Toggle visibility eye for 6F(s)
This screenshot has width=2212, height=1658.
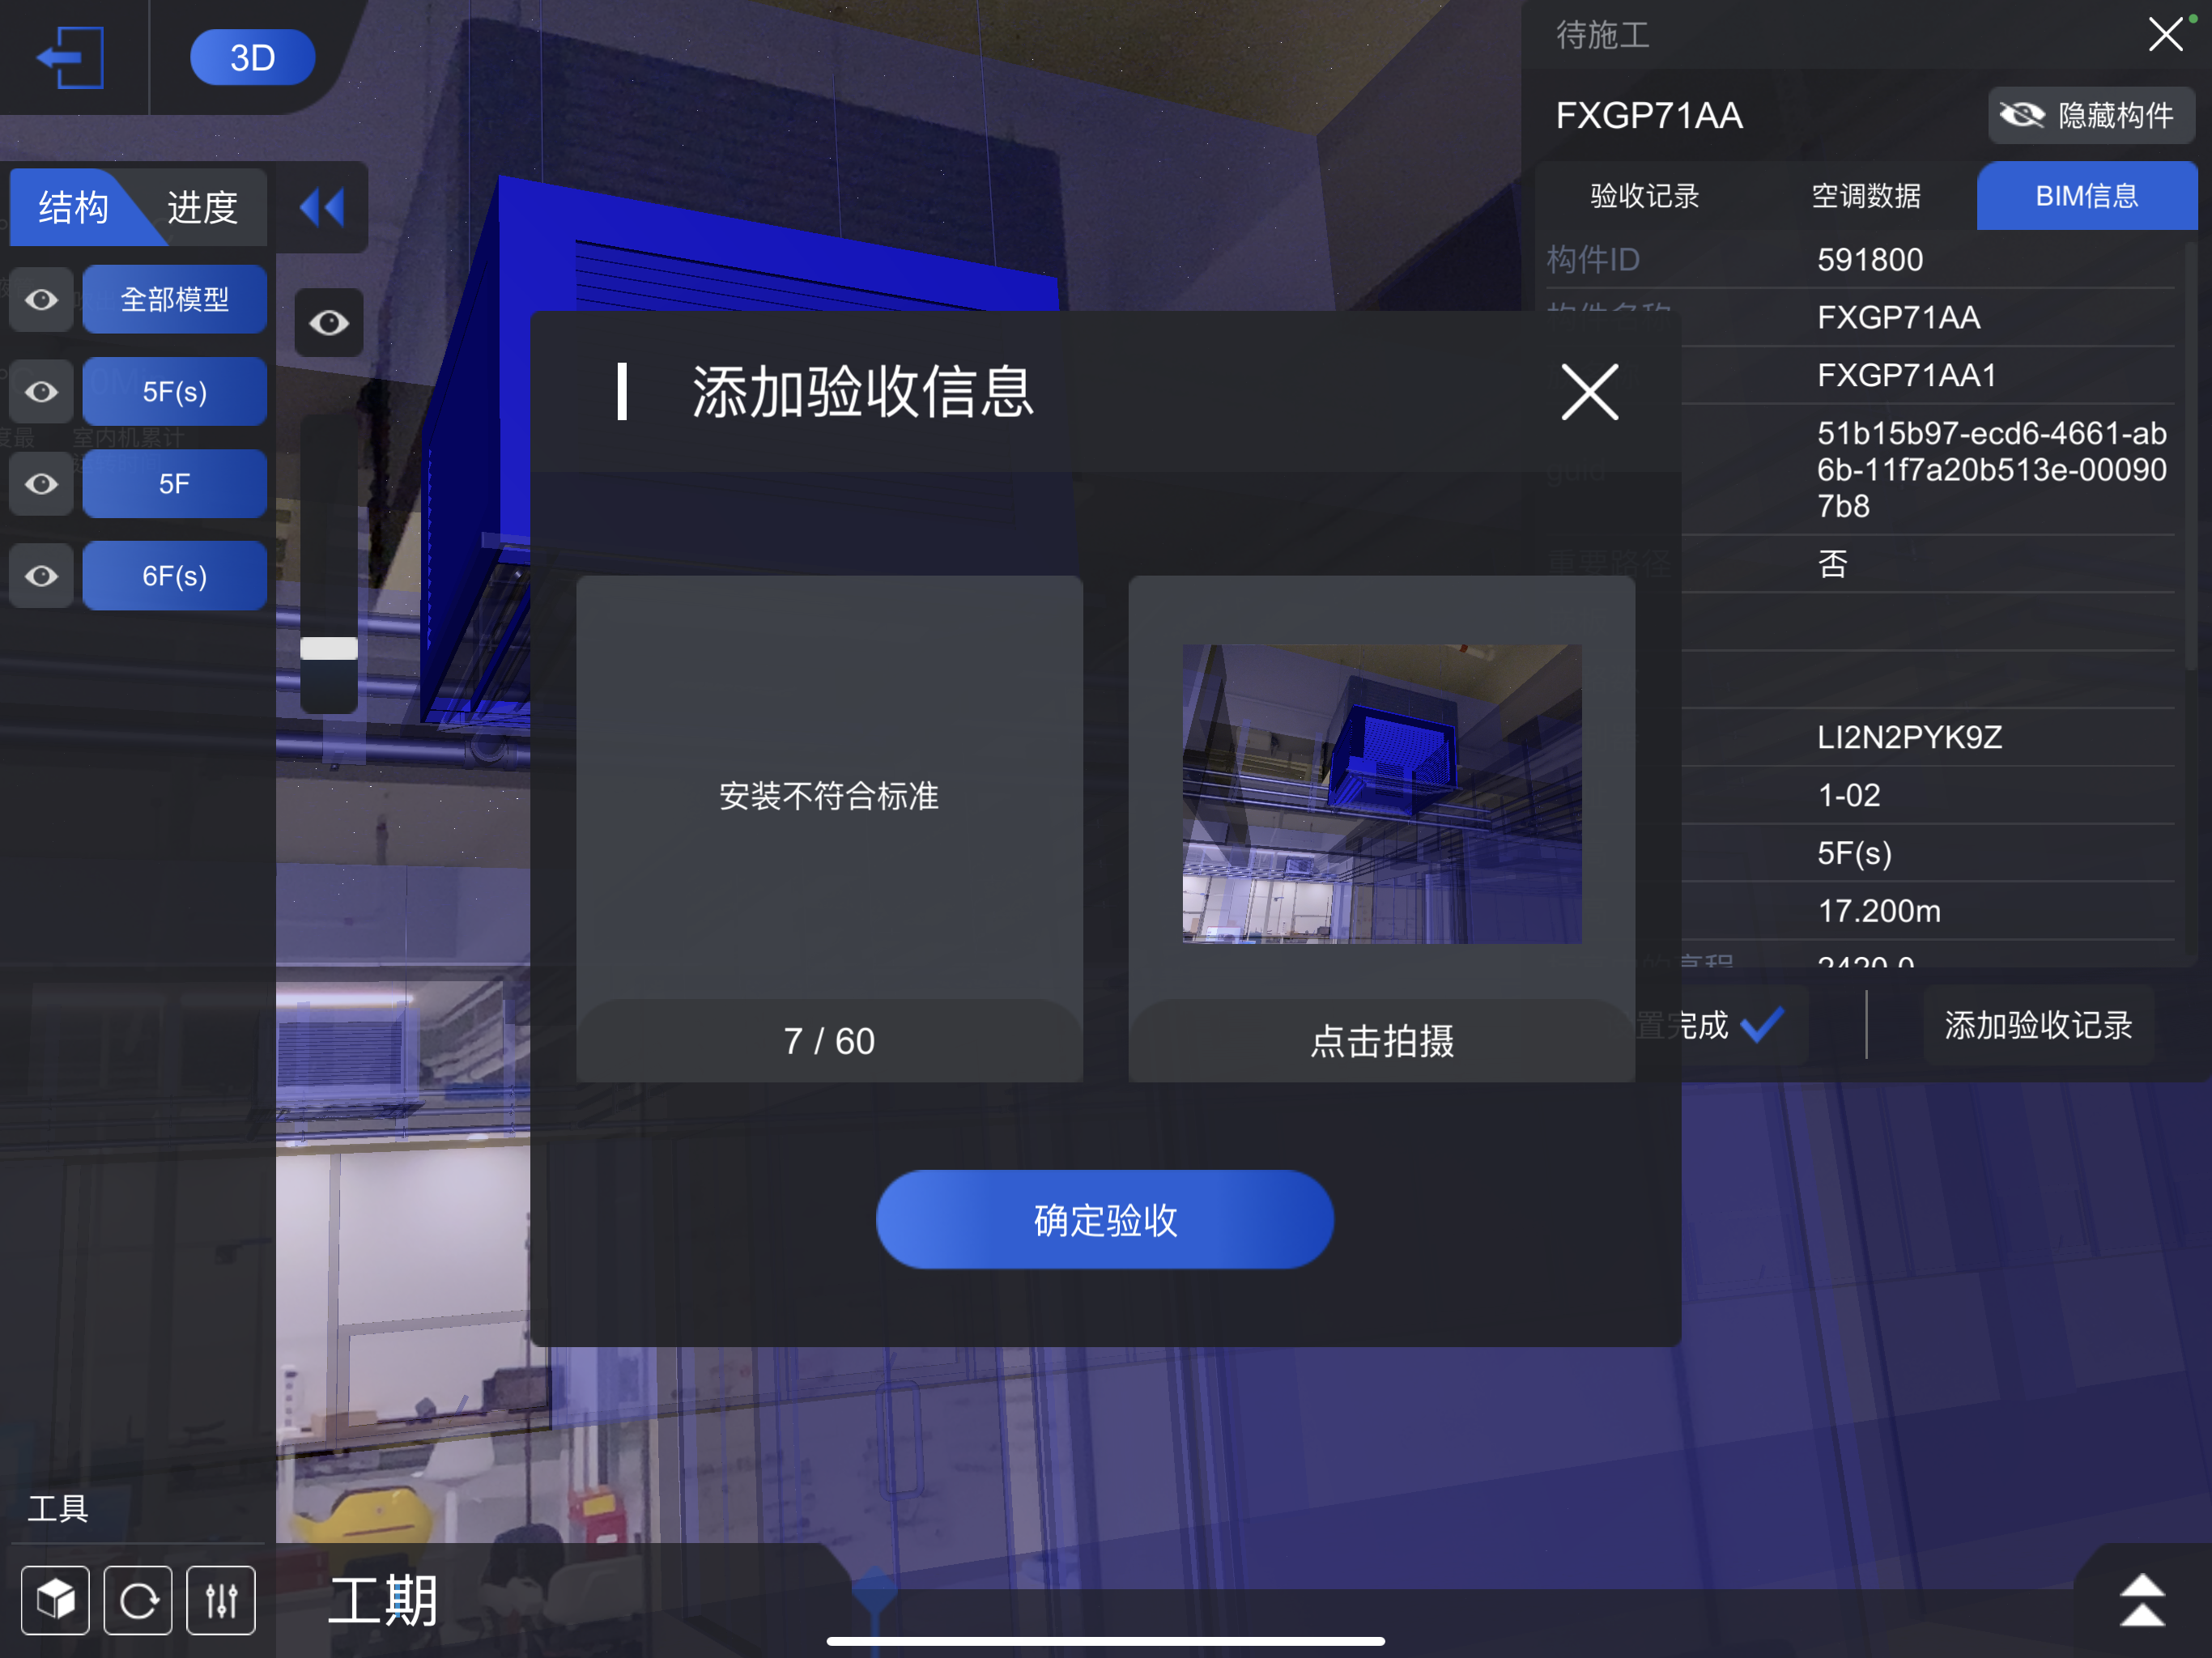point(41,576)
